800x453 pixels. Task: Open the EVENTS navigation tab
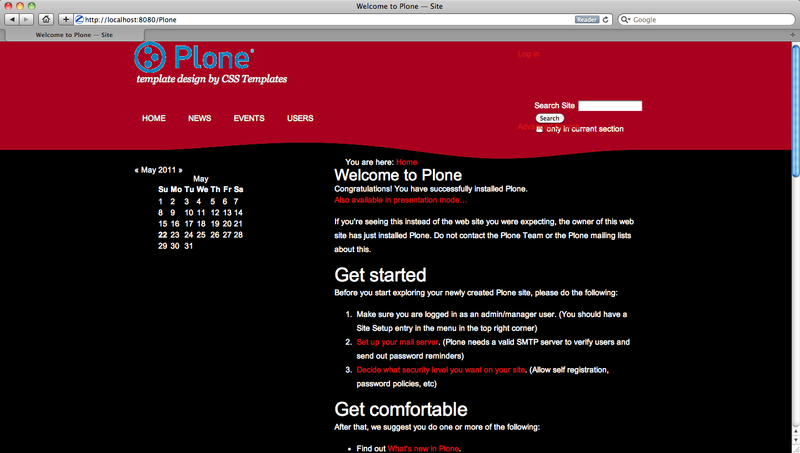249,118
